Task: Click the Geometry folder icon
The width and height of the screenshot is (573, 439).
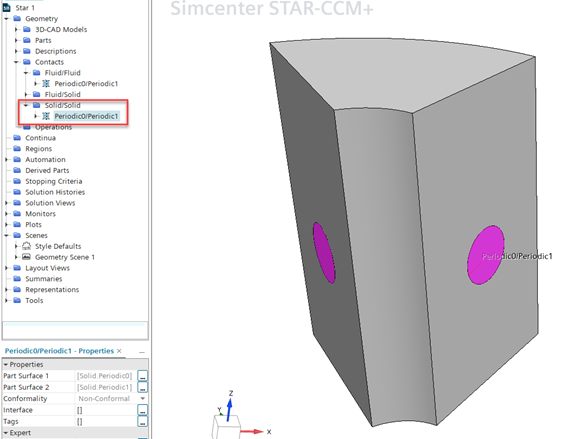Action: coord(17,18)
